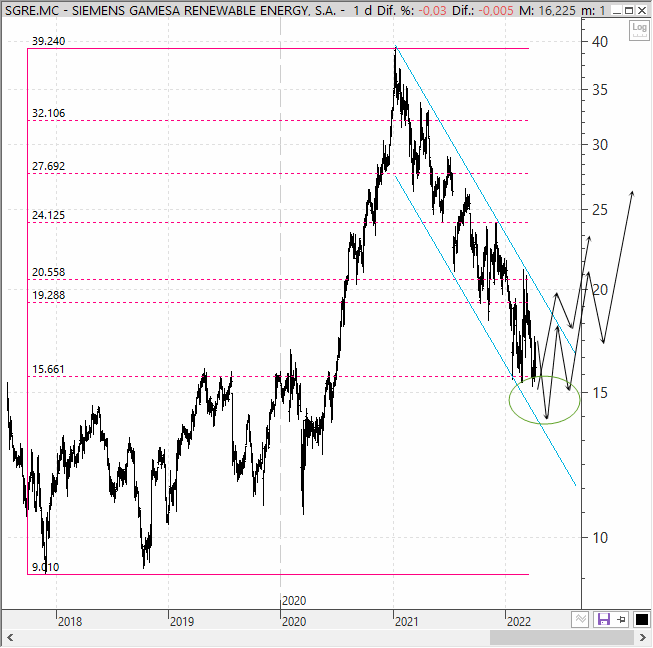The height and width of the screenshot is (648, 653).
Task: Select the 27.692 Fibonacci level label
Action: pyautogui.click(x=49, y=166)
